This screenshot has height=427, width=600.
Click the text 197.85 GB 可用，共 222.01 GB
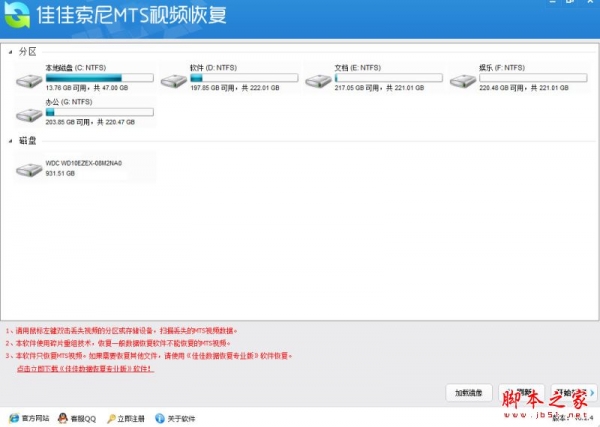pos(235,88)
